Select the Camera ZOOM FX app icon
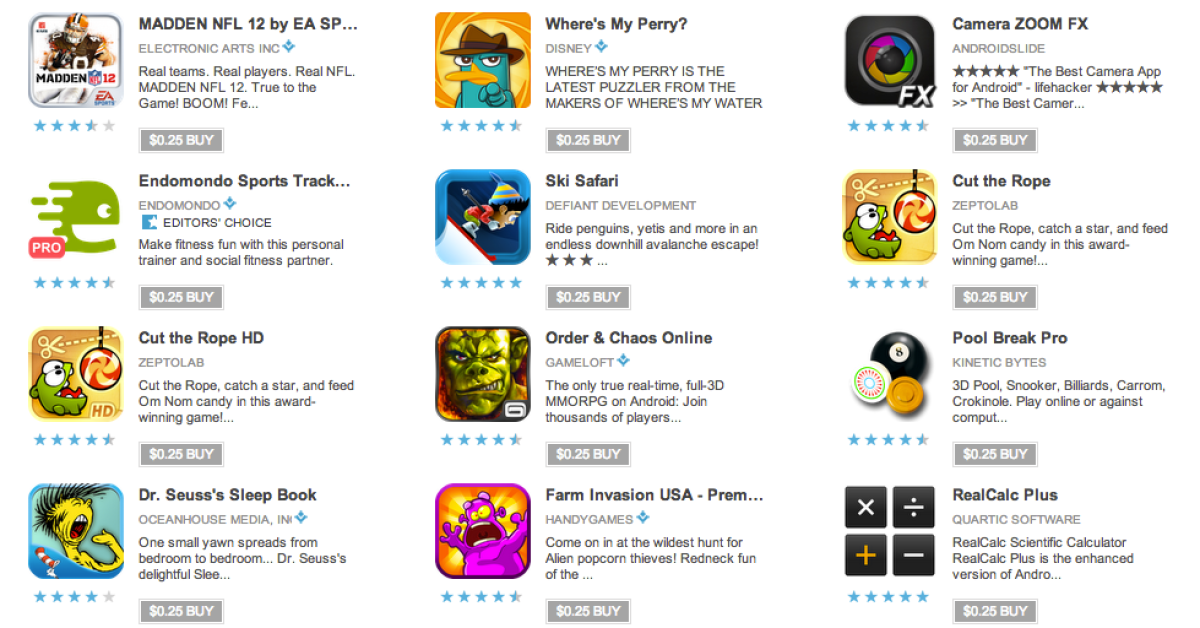 click(890, 60)
